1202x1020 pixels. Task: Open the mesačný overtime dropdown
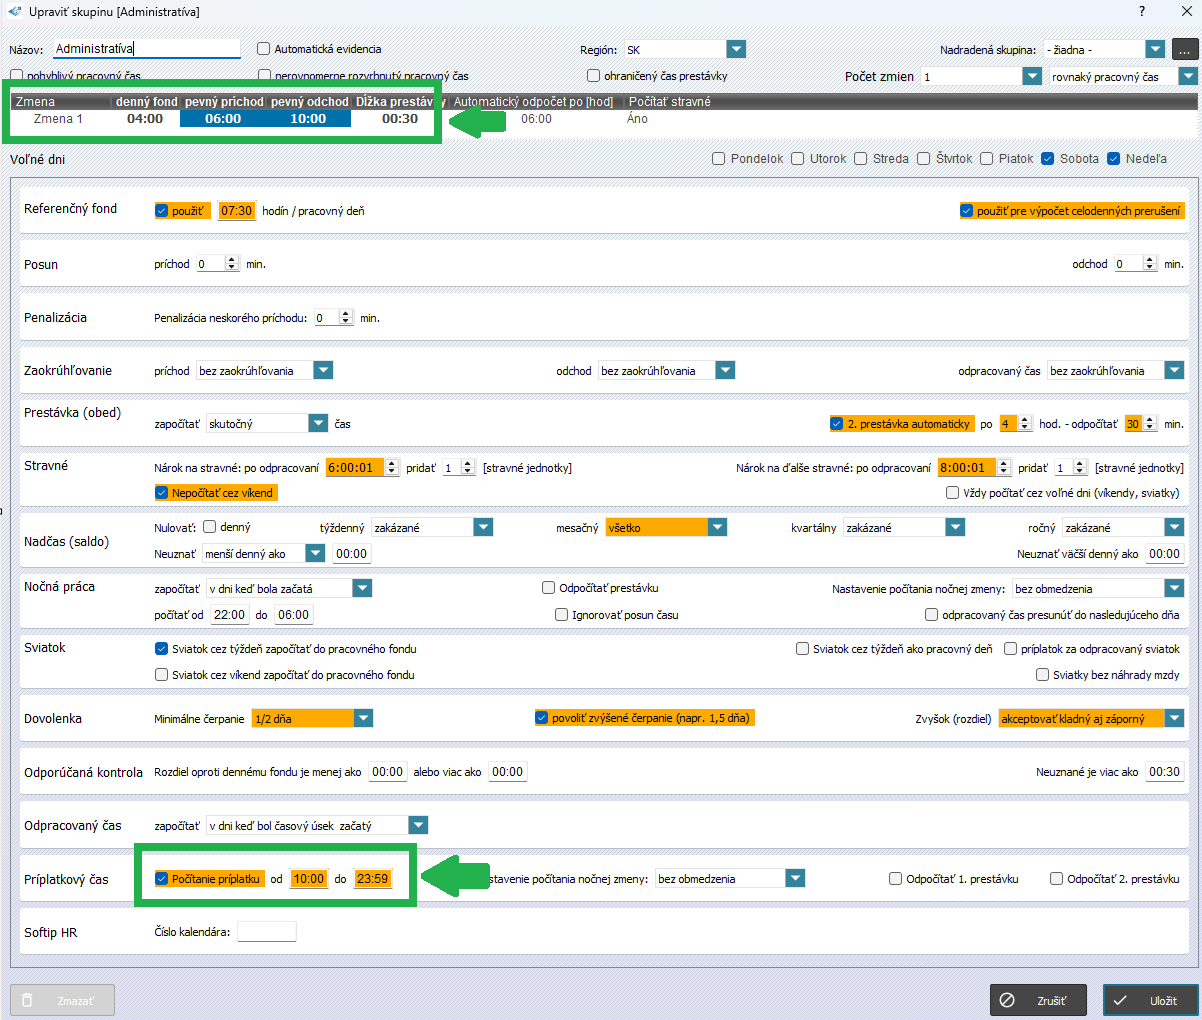716,527
